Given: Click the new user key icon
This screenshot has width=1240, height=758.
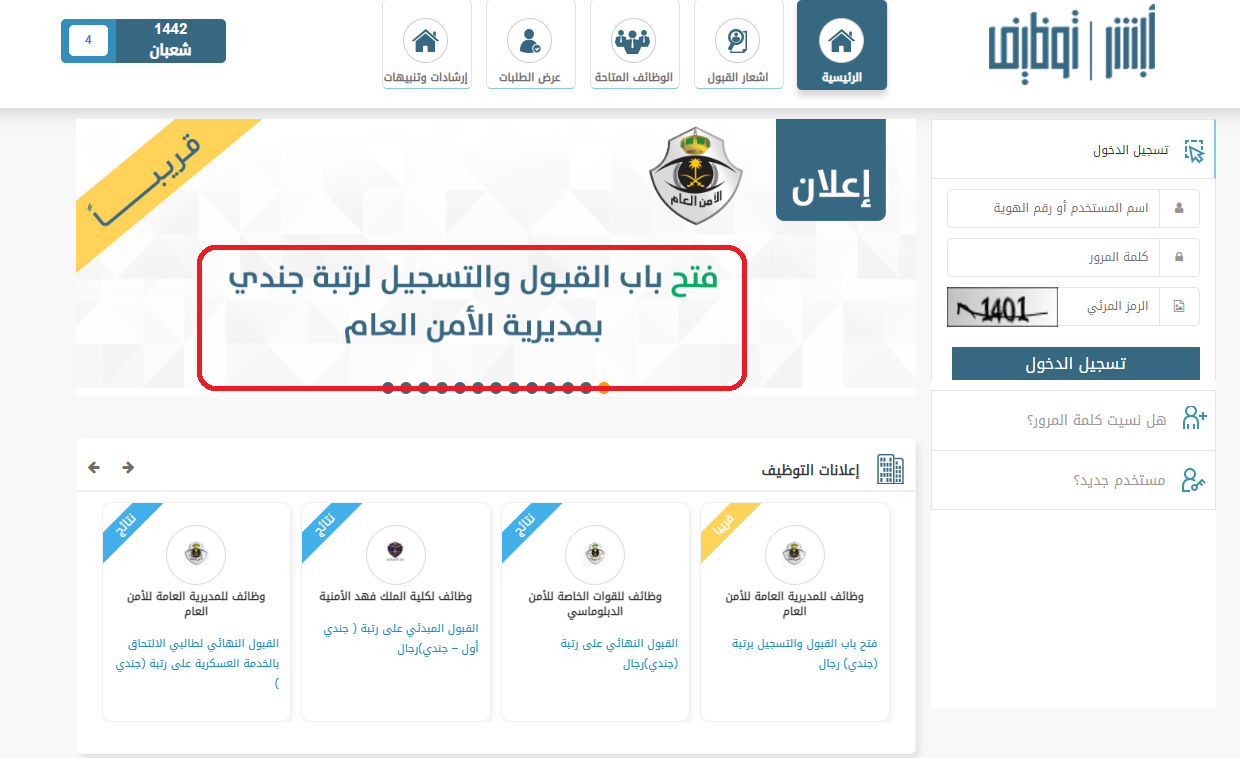Looking at the screenshot, I should 1194,480.
